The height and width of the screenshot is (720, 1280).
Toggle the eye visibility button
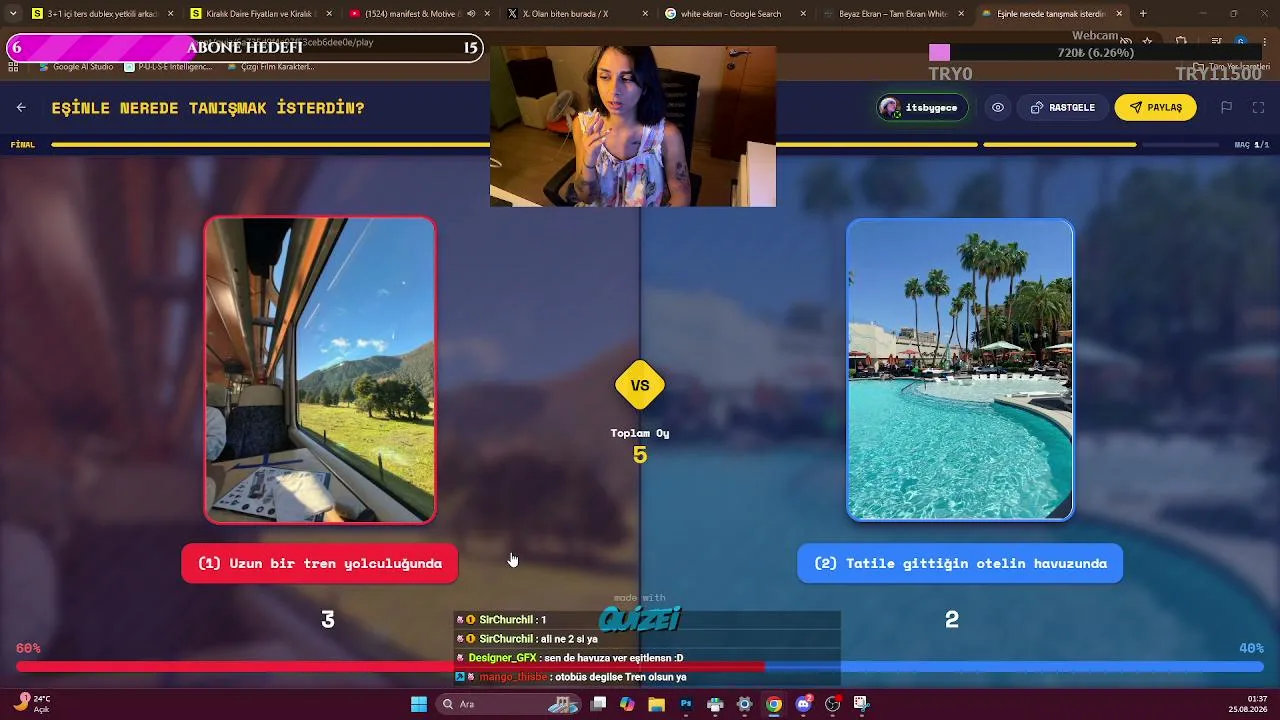998,108
